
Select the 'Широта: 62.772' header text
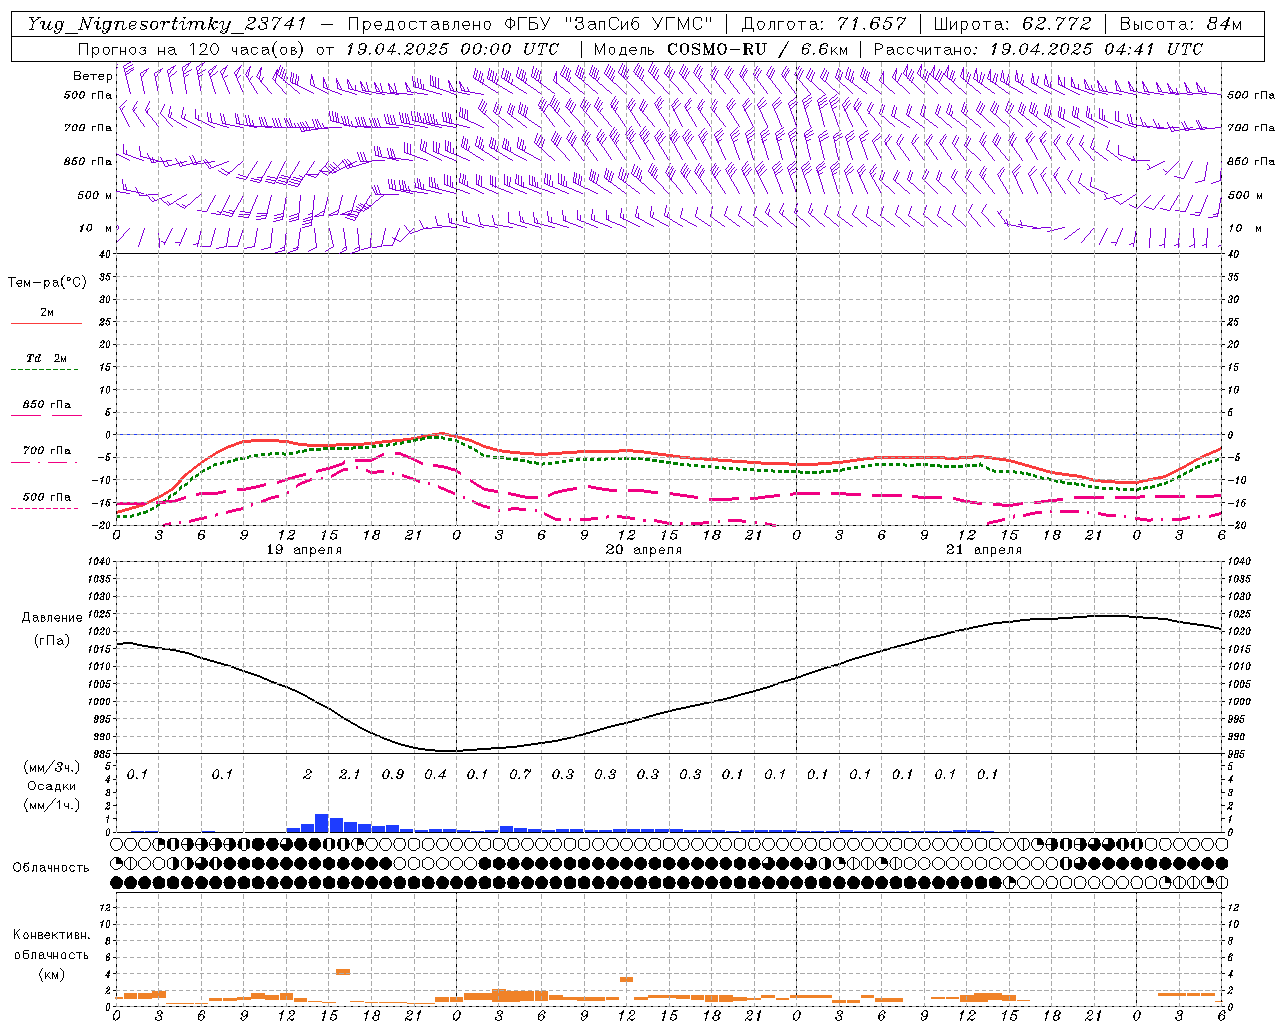pyautogui.click(x=1012, y=25)
